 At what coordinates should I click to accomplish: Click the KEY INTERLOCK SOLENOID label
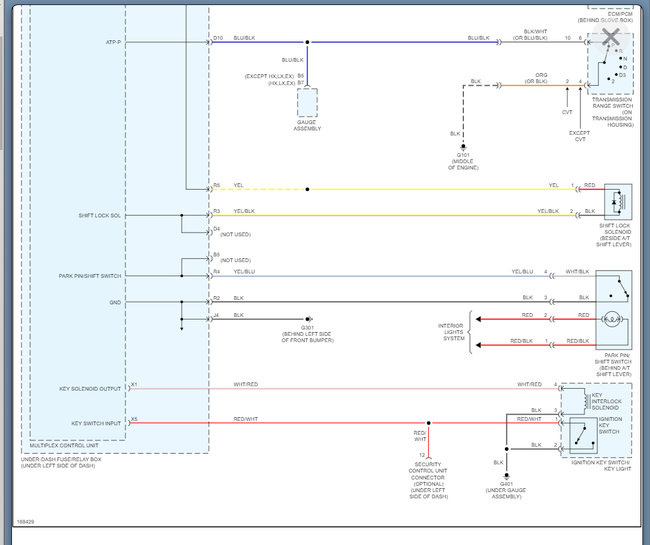pos(606,402)
